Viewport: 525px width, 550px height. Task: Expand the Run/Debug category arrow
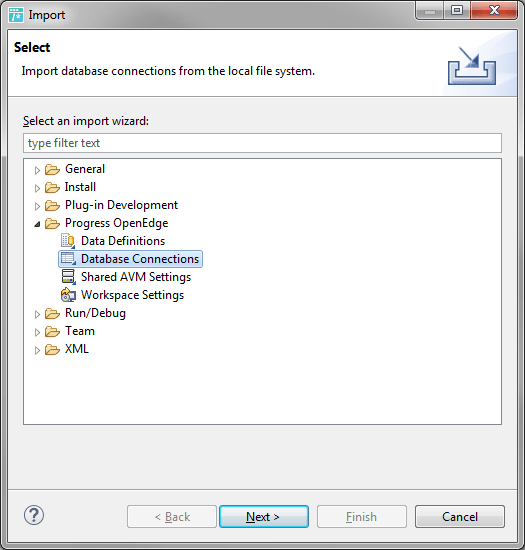tap(37, 314)
